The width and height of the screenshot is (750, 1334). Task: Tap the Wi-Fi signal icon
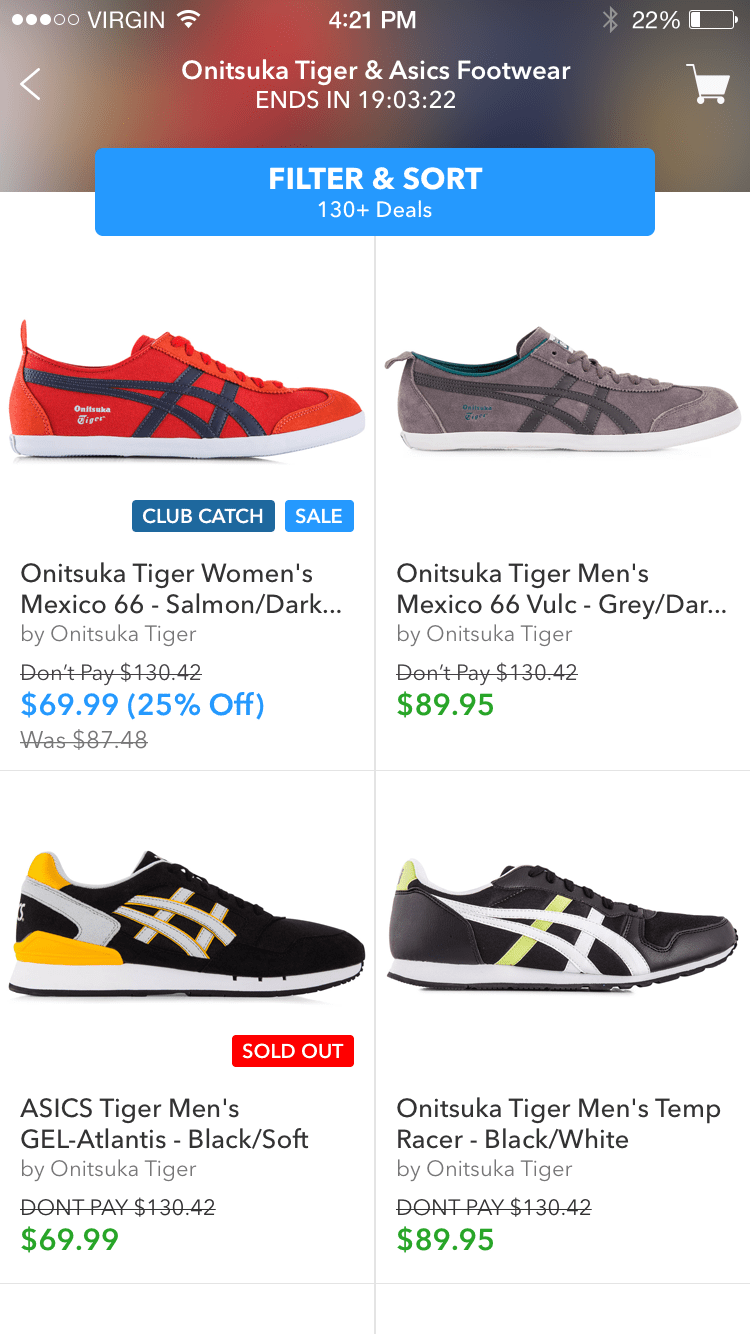pos(187,20)
